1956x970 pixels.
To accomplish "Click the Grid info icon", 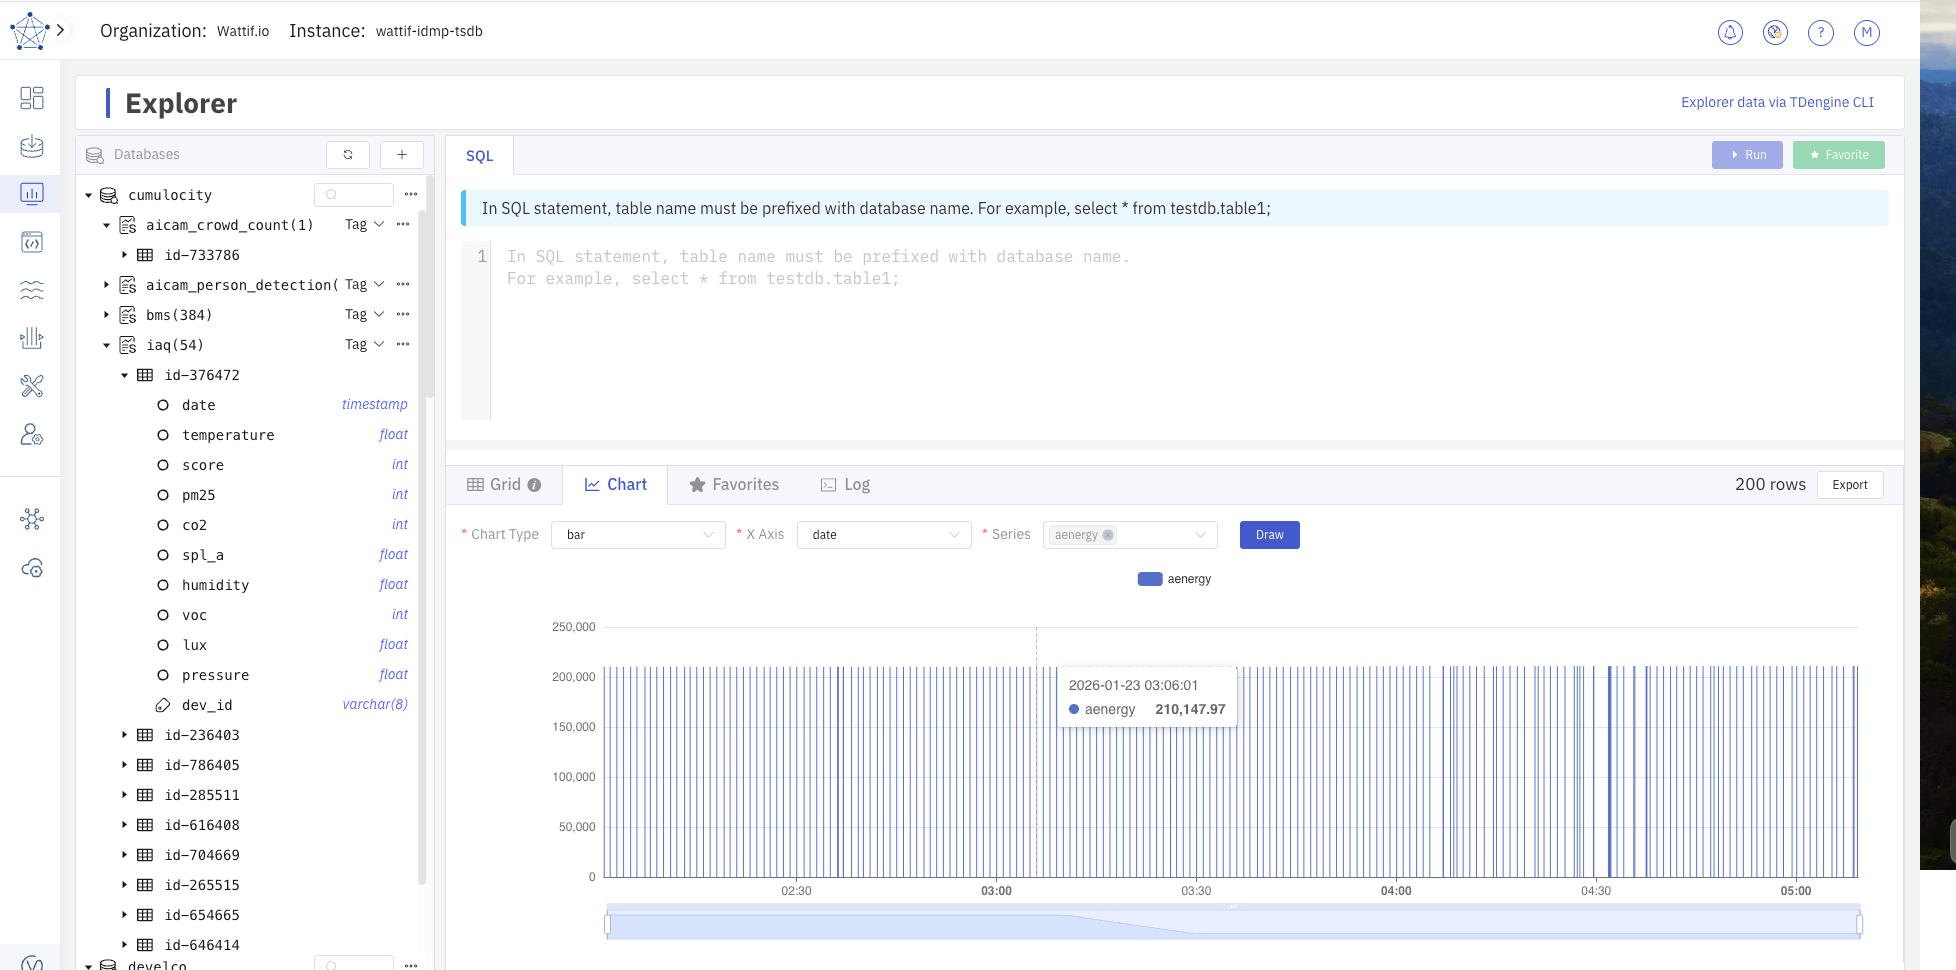I will pyautogui.click(x=534, y=485).
